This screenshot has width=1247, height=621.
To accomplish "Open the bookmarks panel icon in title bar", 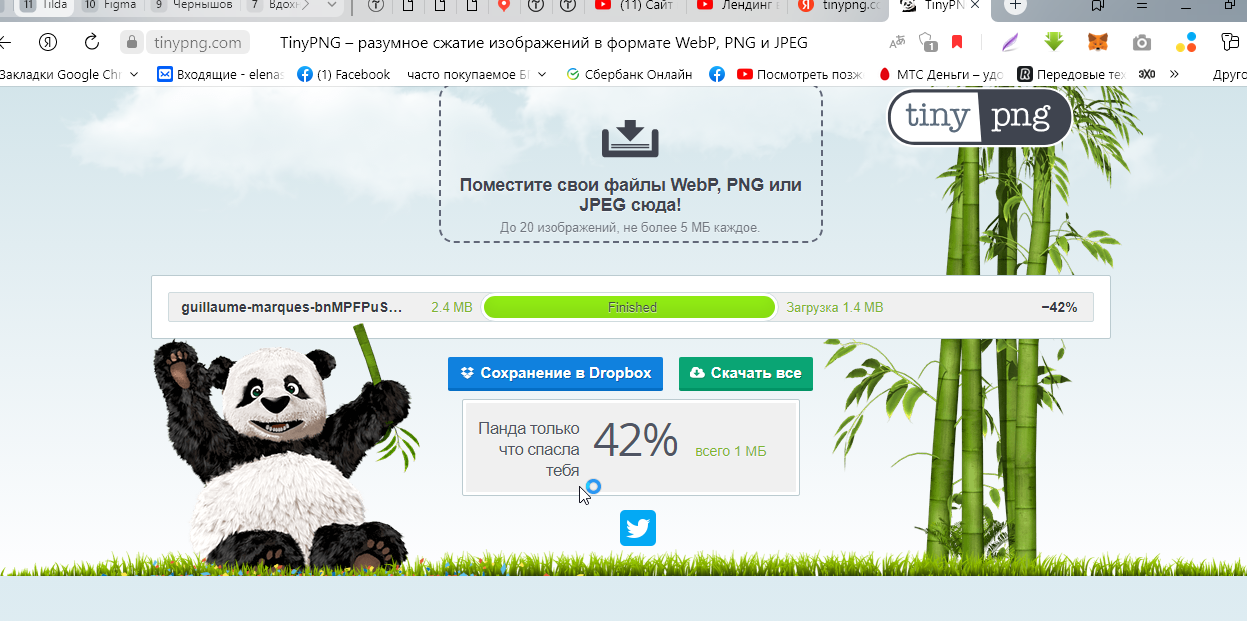I will (1098, 5).
